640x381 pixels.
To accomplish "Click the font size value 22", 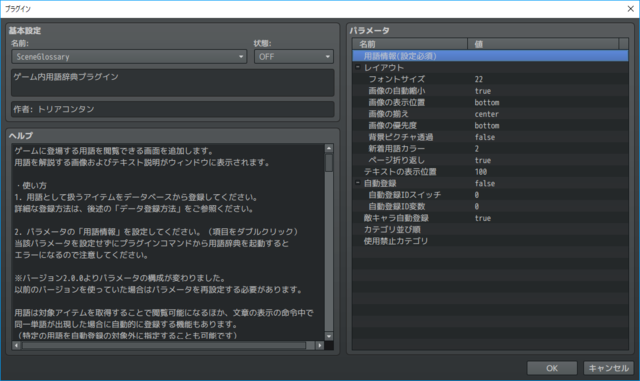I will 479,79.
